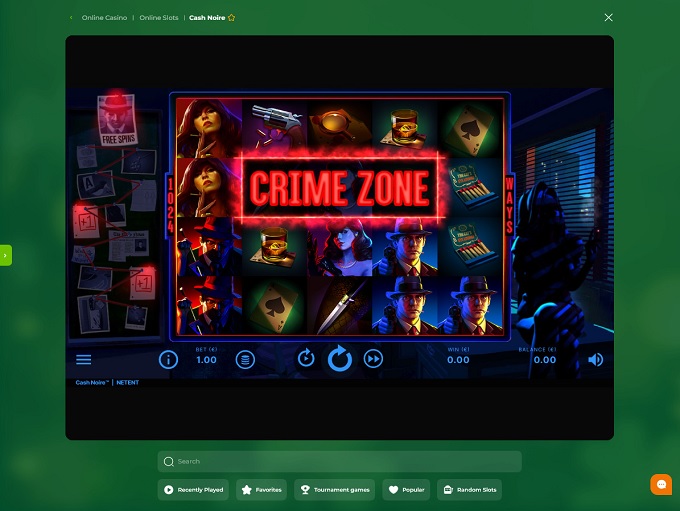Close the game window

tap(608, 17)
